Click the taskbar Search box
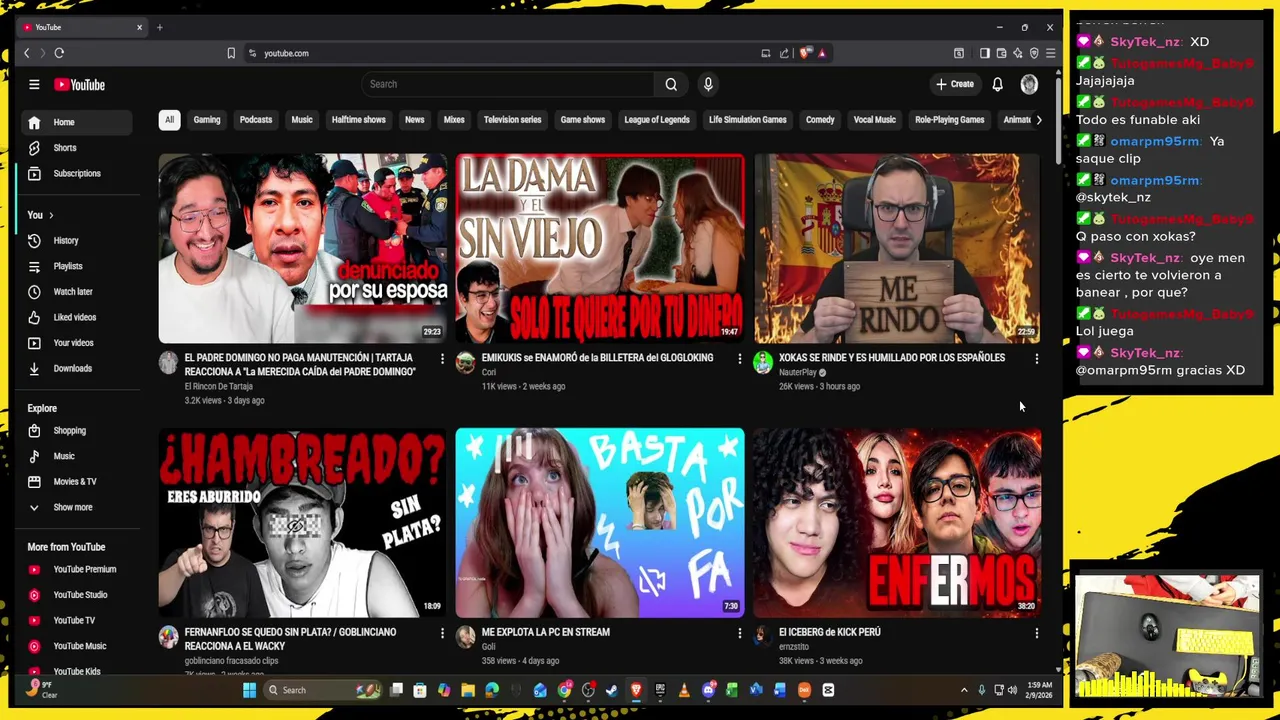1280x720 pixels. point(322,690)
